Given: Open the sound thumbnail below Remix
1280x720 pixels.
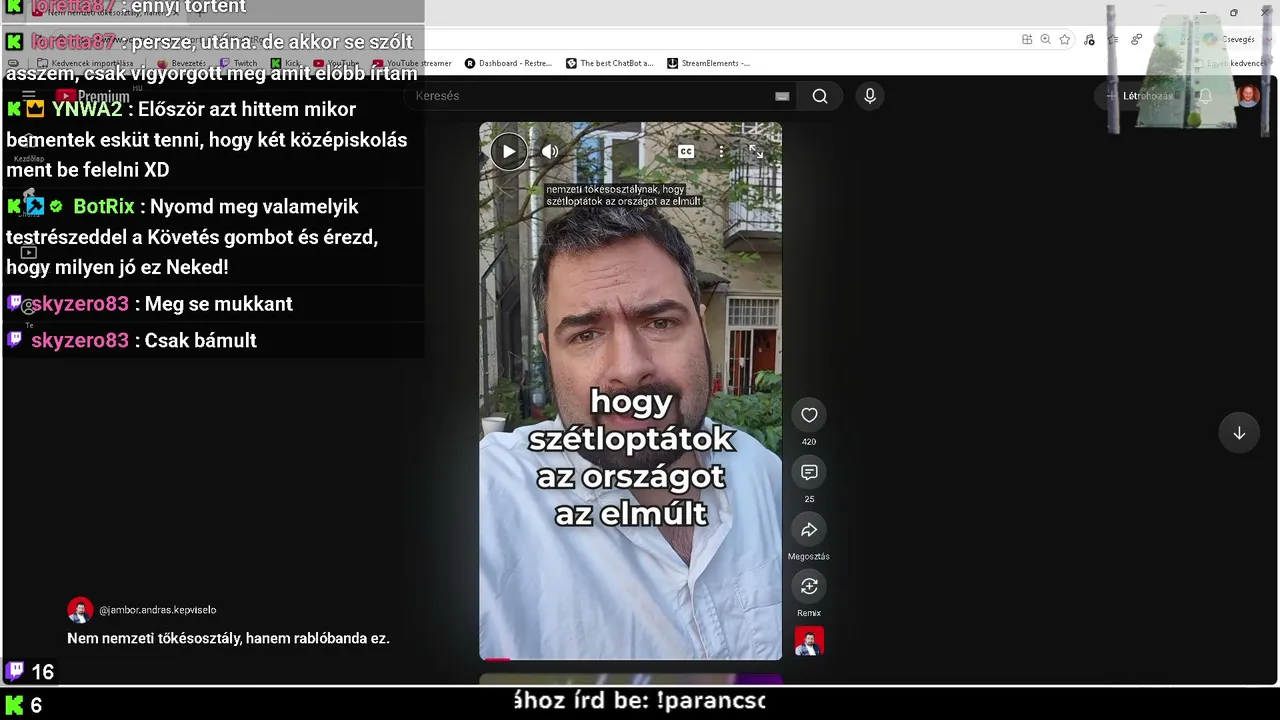Looking at the screenshot, I should [x=809, y=641].
